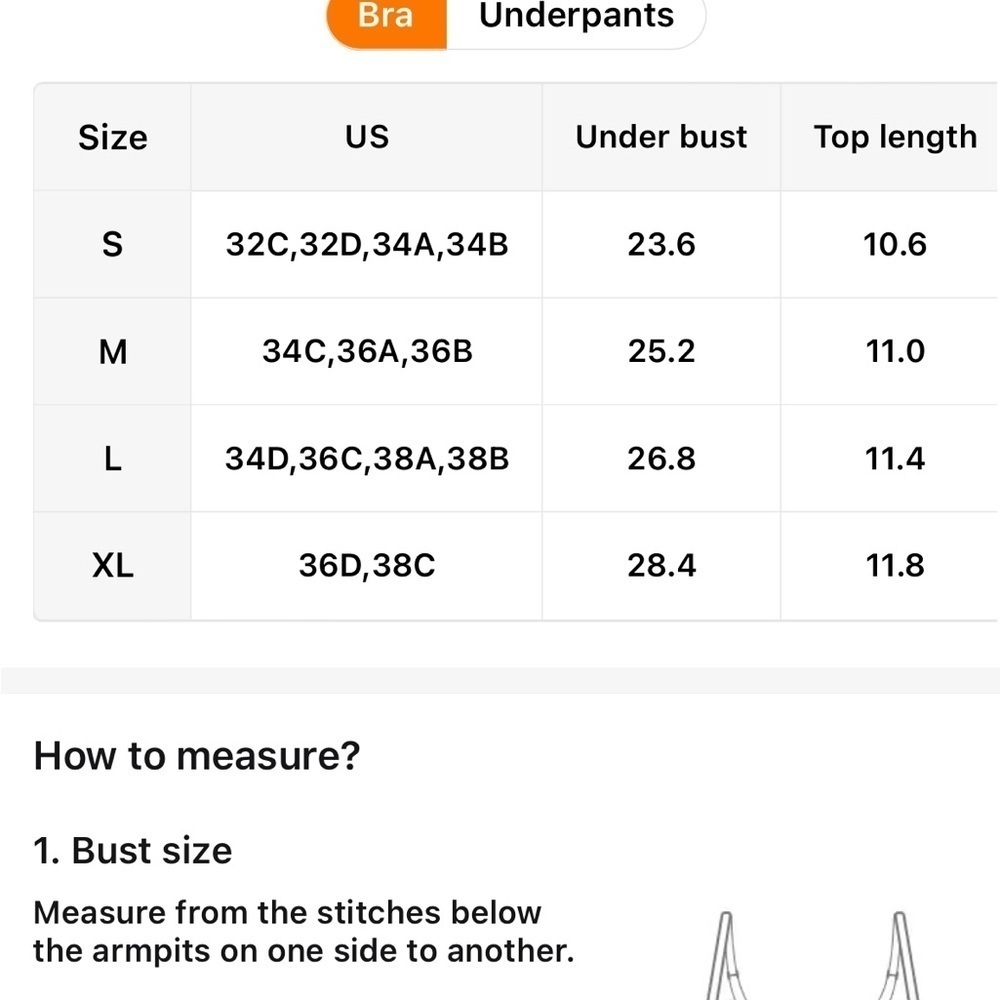Click the 36D,38C cell

click(x=367, y=566)
